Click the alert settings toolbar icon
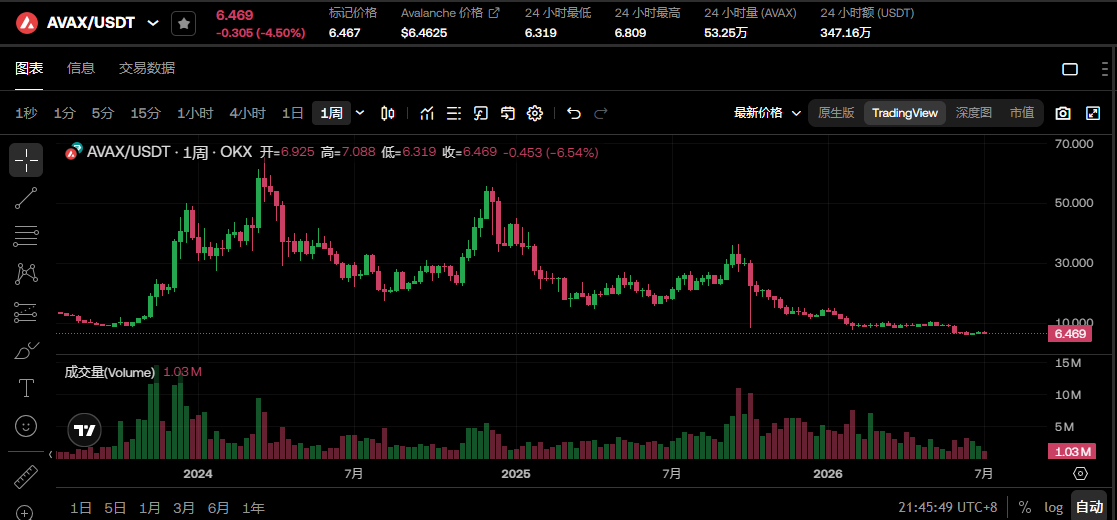The image size is (1117, 520). pos(508,113)
